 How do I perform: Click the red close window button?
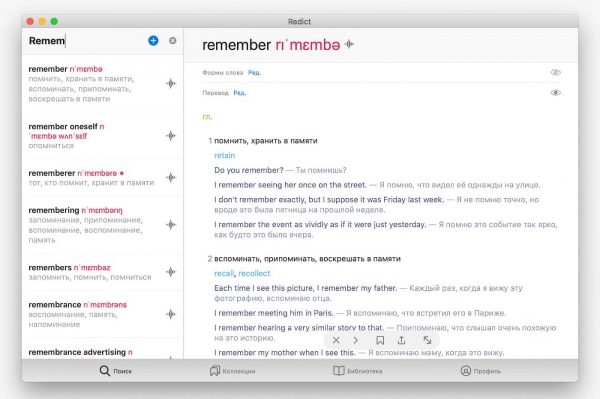coord(30,21)
